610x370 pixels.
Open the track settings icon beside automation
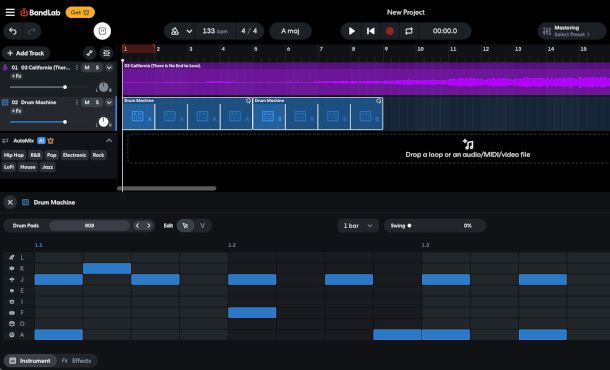click(106, 53)
